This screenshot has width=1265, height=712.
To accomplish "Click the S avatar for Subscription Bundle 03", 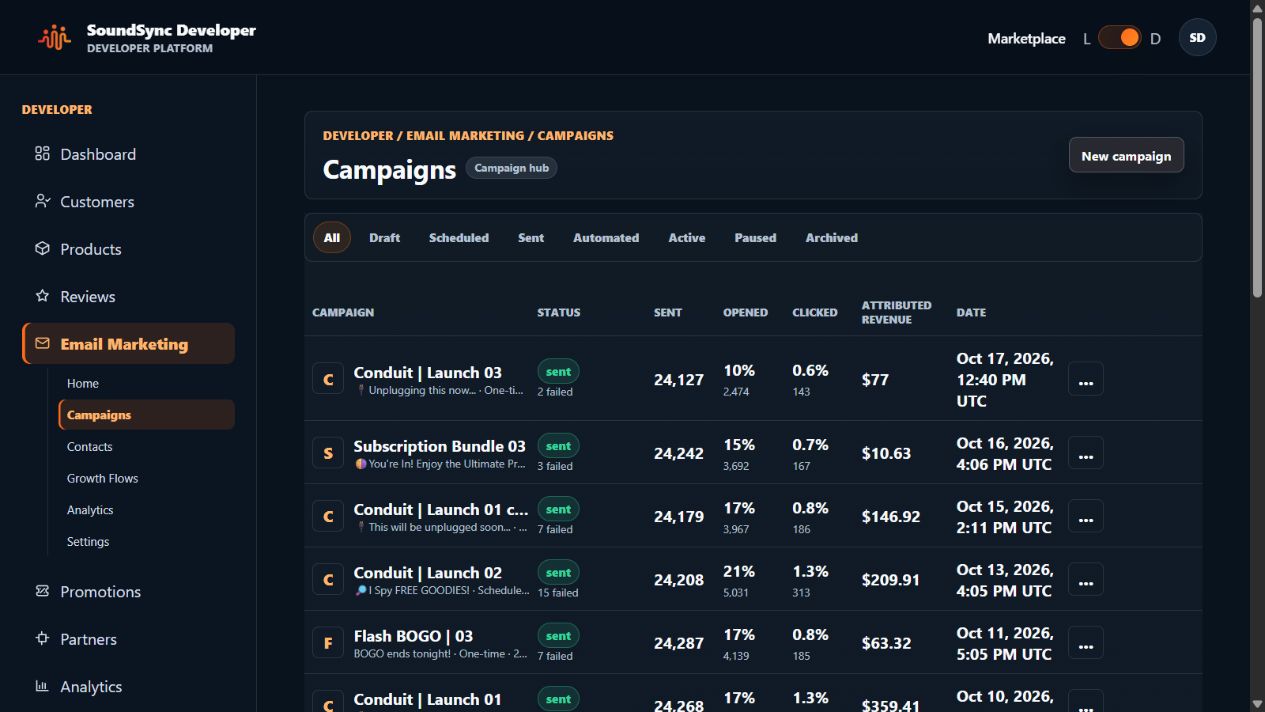I will click(x=328, y=453).
